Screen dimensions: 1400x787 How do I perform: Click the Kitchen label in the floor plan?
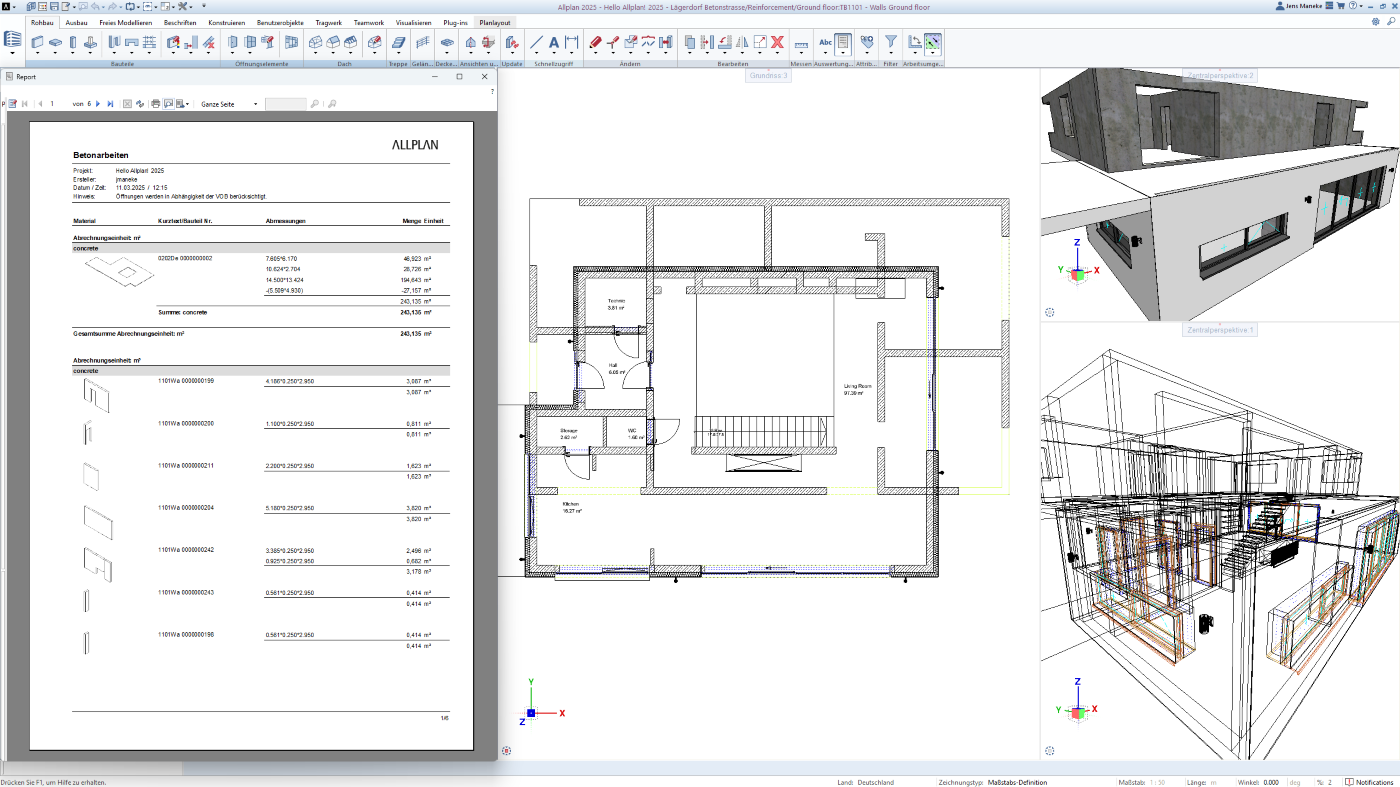pyautogui.click(x=571, y=504)
